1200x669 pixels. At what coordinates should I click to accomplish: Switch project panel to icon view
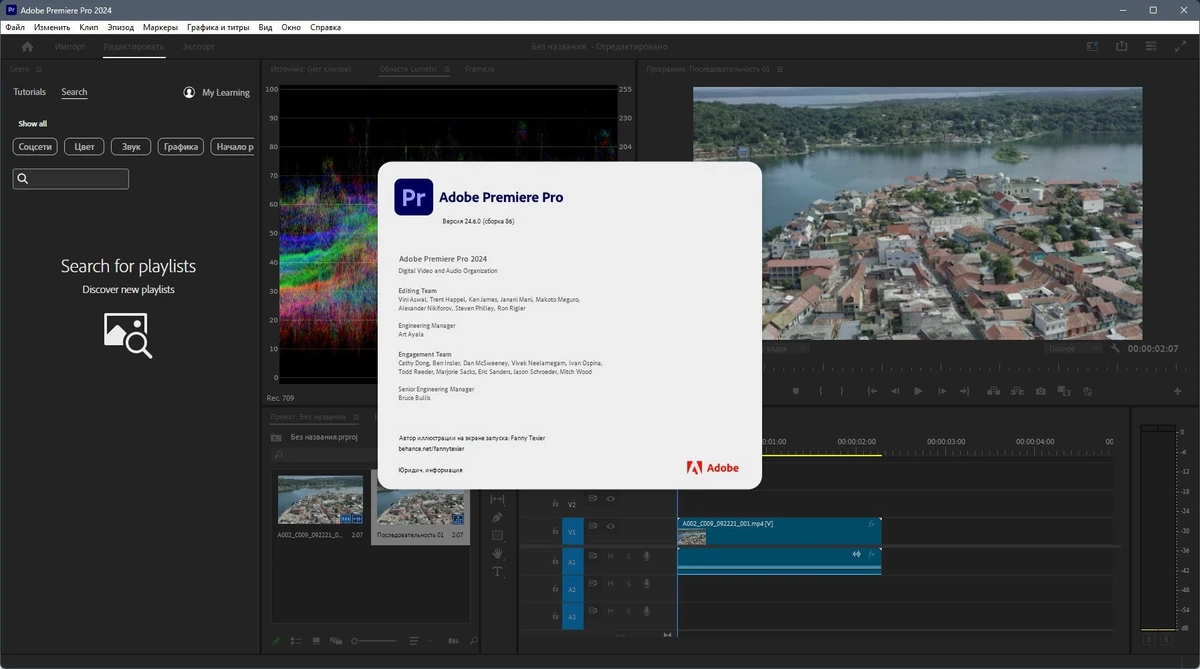tap(316, 641)
